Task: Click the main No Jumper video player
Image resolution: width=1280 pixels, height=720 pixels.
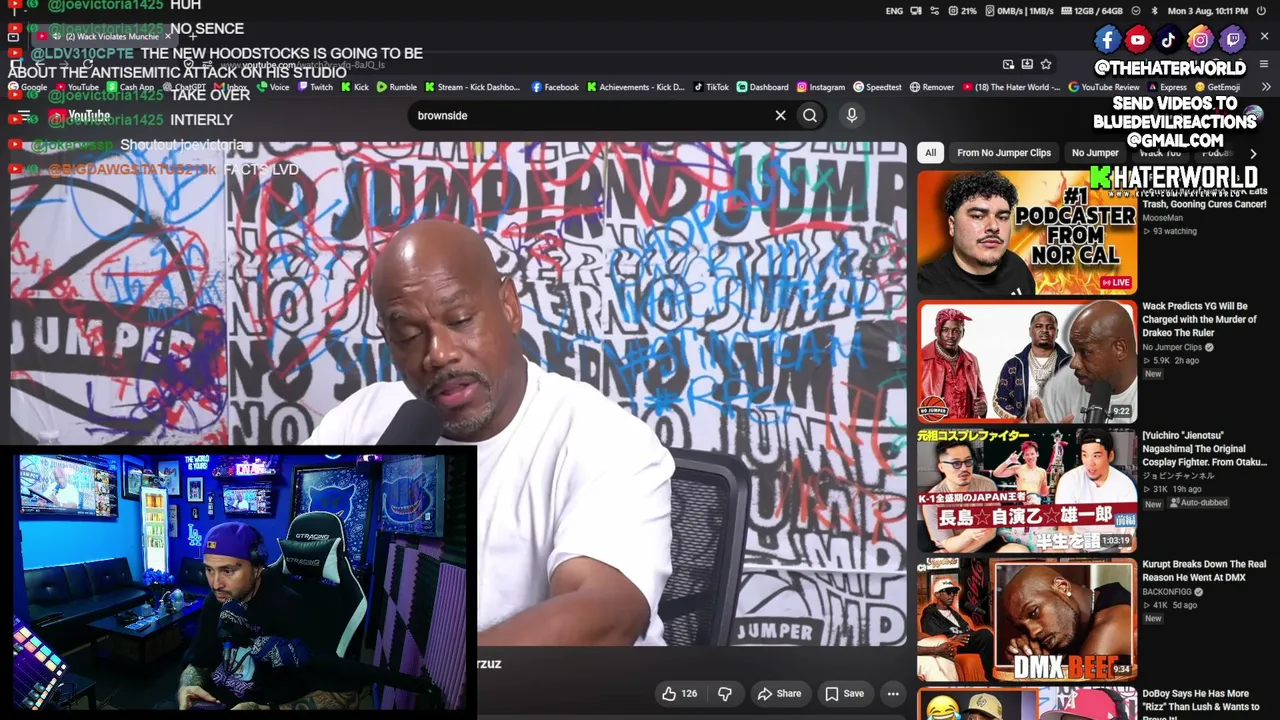Action: click(459, 395)
